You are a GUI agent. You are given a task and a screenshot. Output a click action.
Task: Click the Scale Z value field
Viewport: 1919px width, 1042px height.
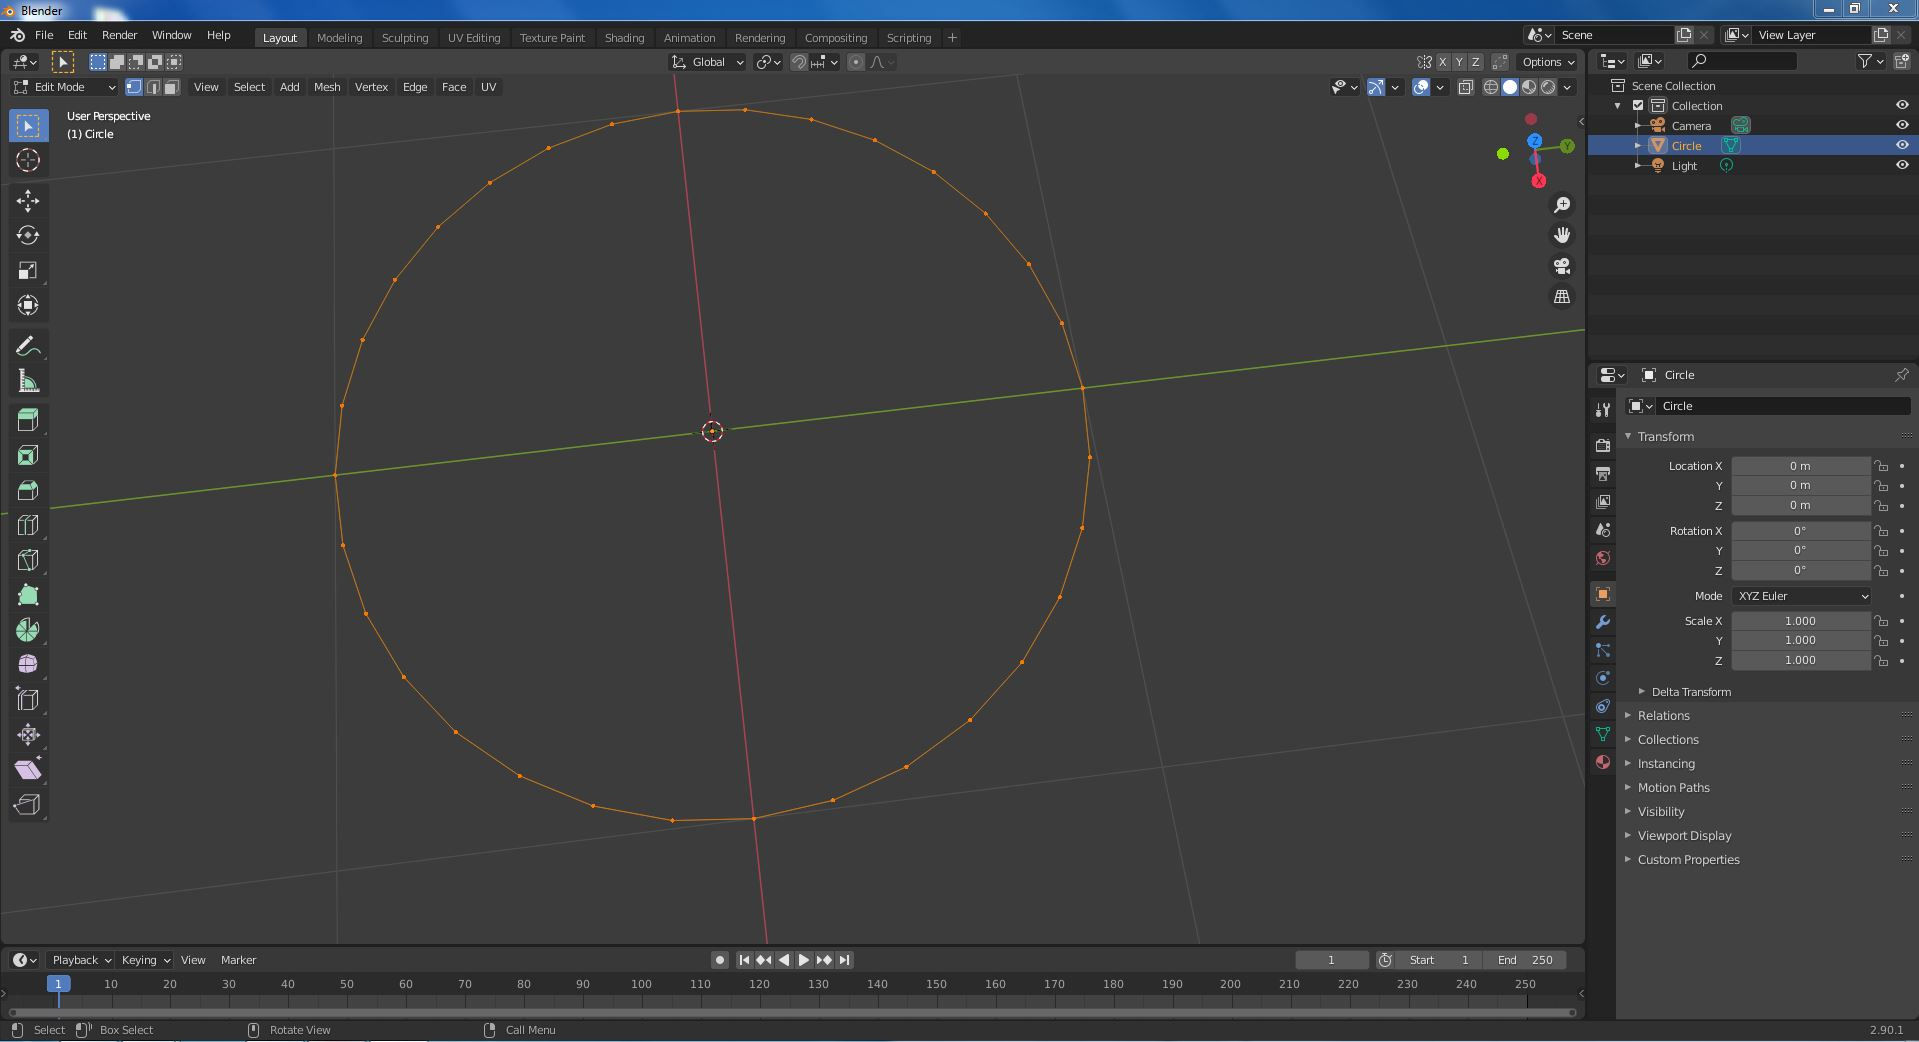point(1800,660)
